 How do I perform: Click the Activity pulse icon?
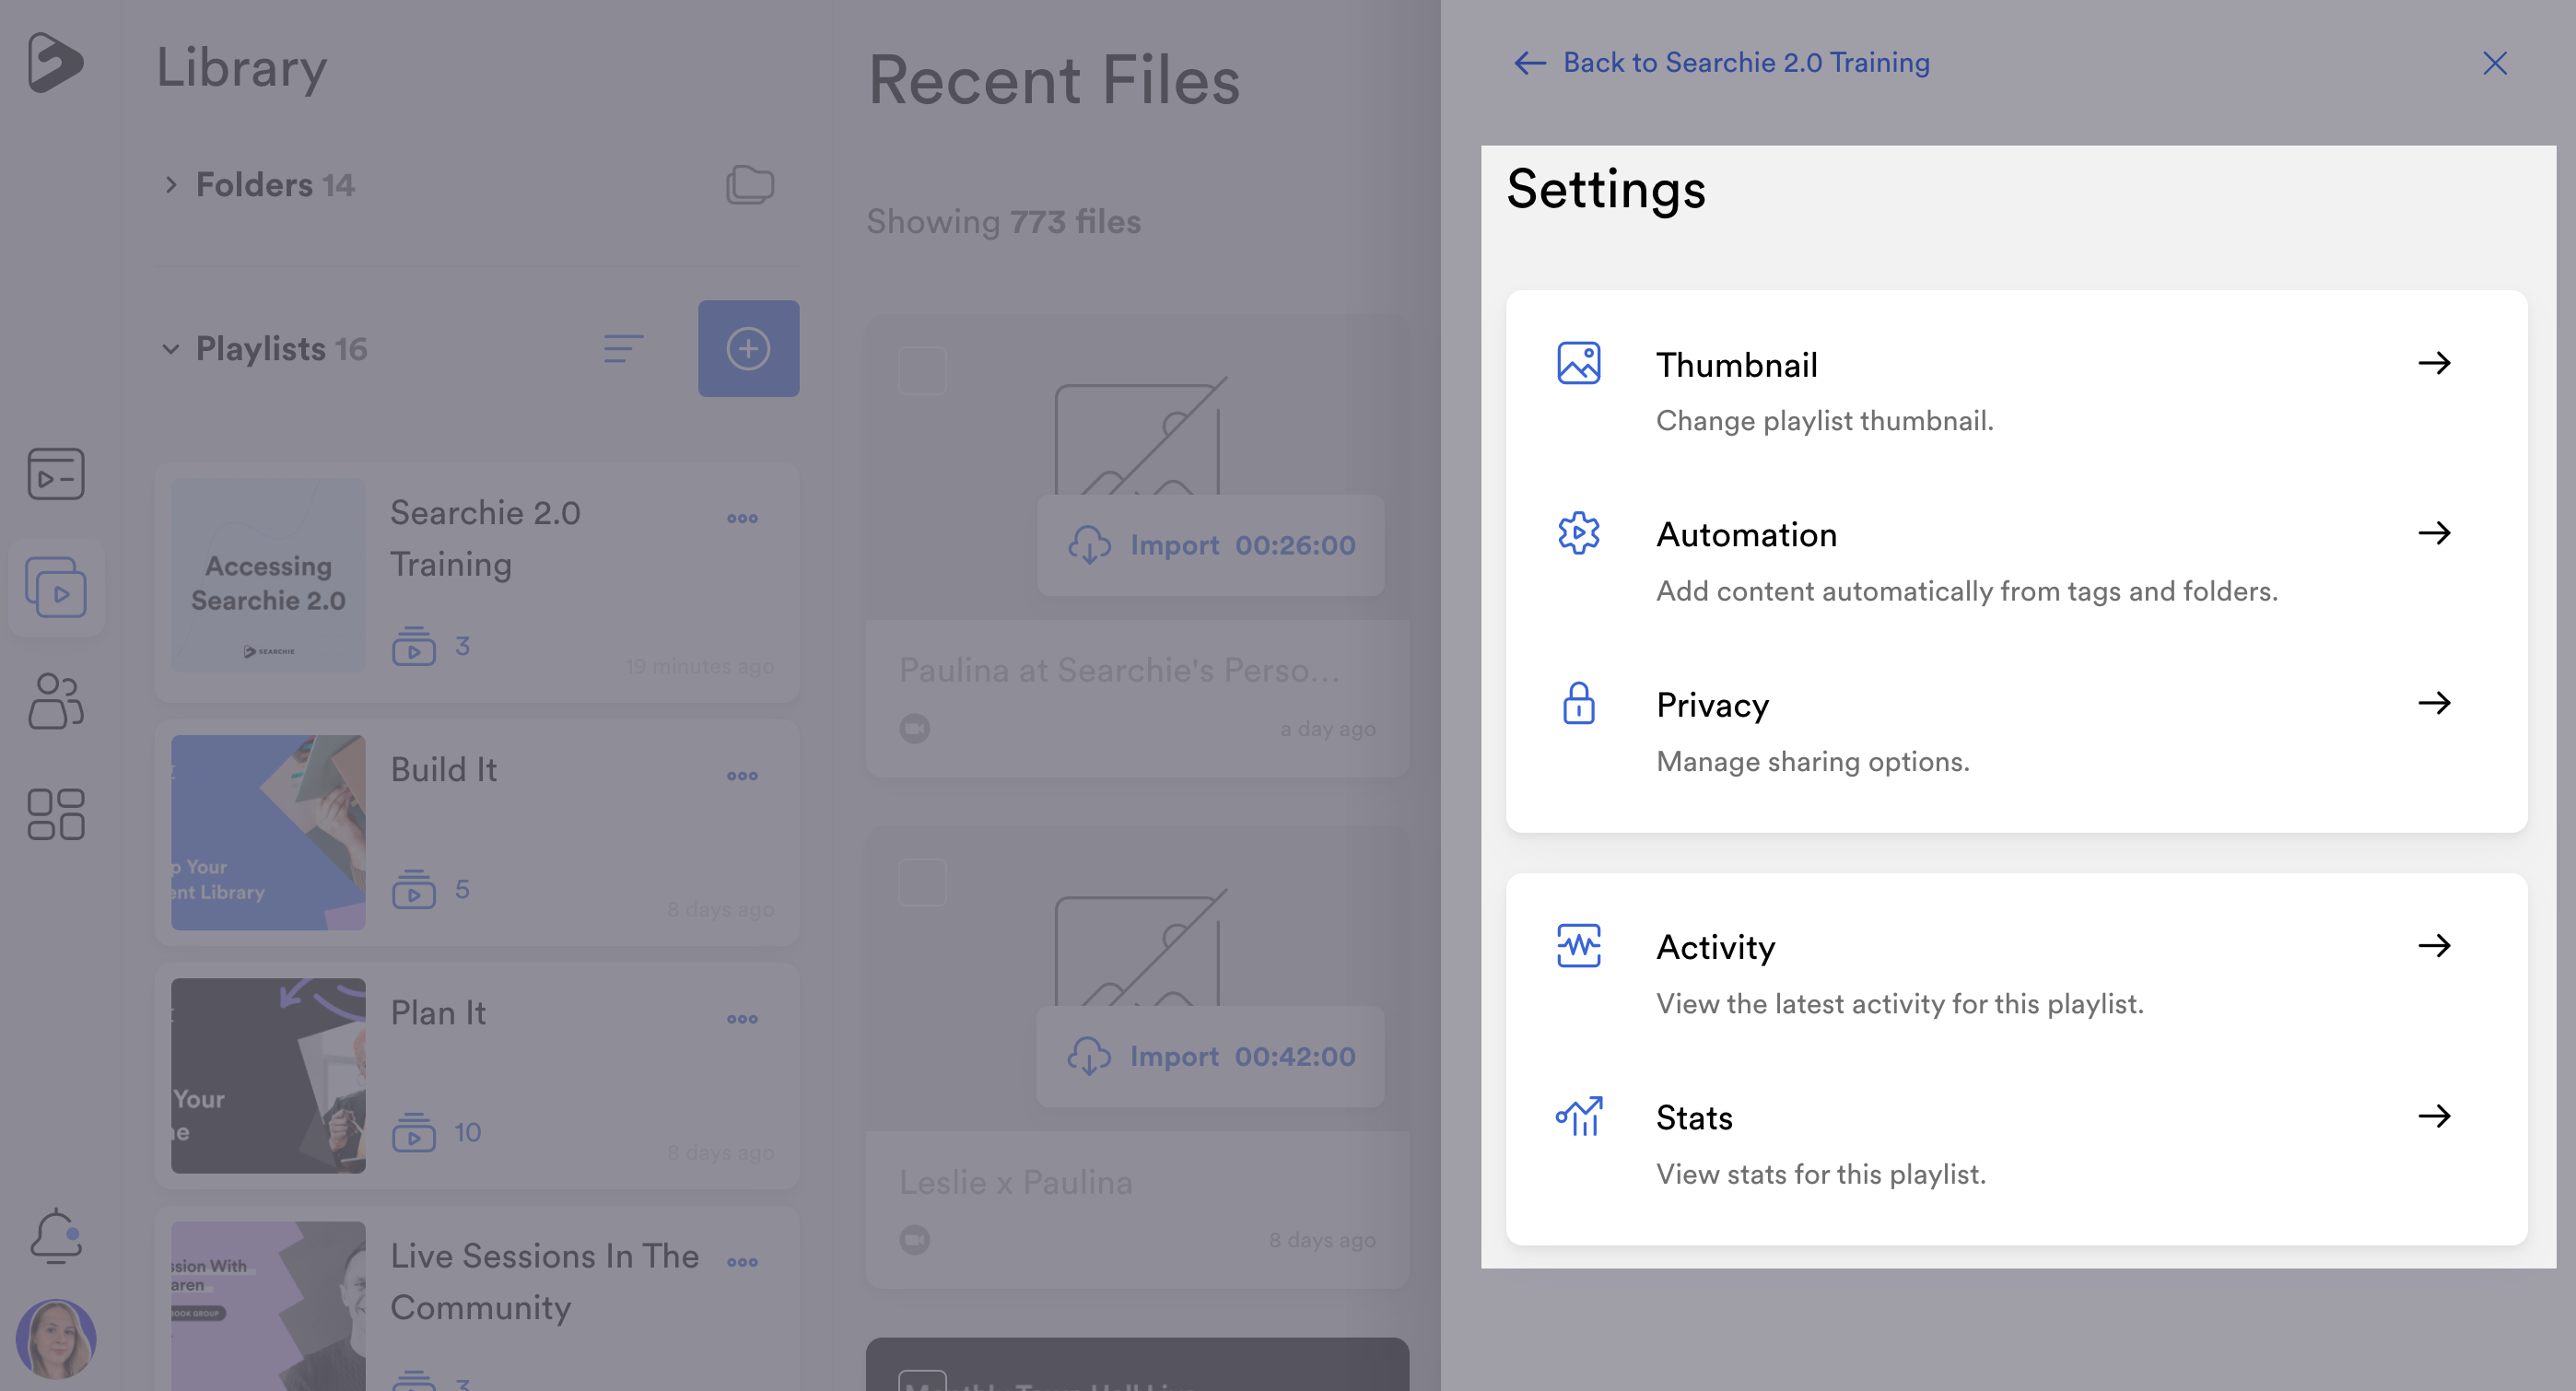pyautogui.click(x=1579, y=946)
